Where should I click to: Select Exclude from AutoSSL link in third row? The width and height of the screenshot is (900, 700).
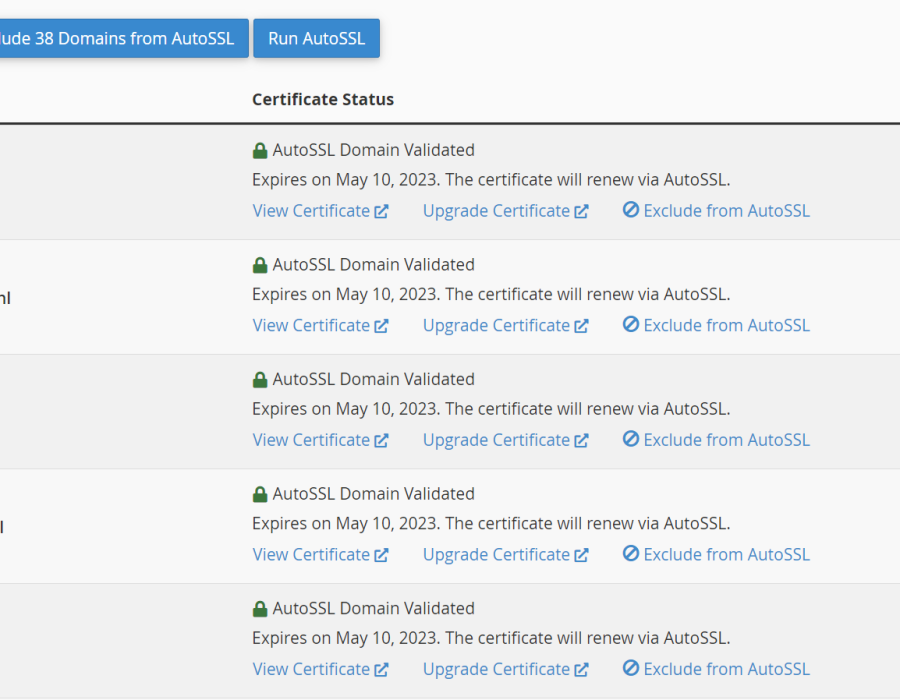click(716, 440)
